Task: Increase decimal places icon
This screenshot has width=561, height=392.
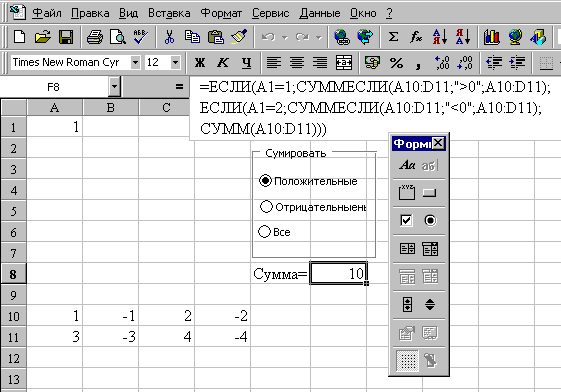Action: click(442, 63)
